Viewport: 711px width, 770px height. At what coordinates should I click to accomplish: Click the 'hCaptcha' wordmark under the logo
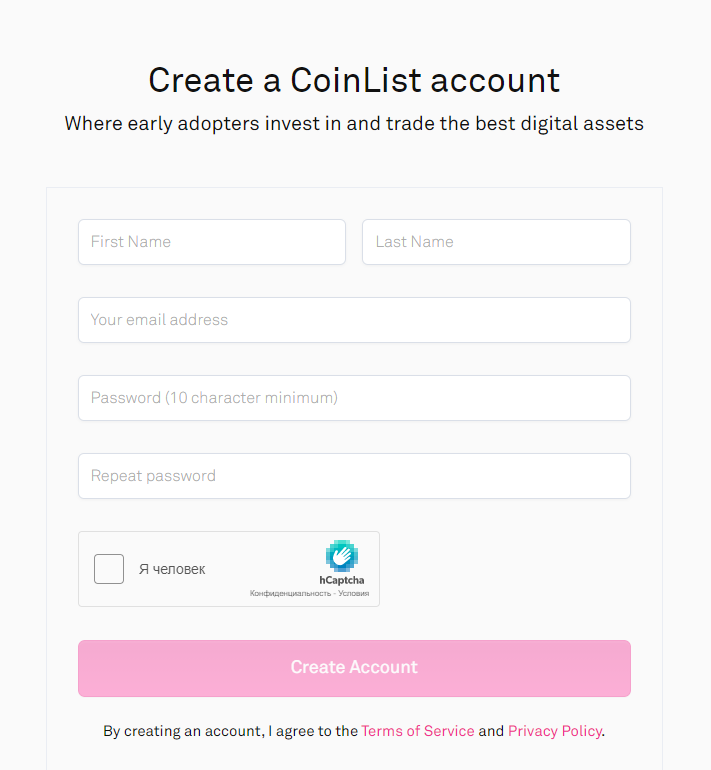pos(342,580)
